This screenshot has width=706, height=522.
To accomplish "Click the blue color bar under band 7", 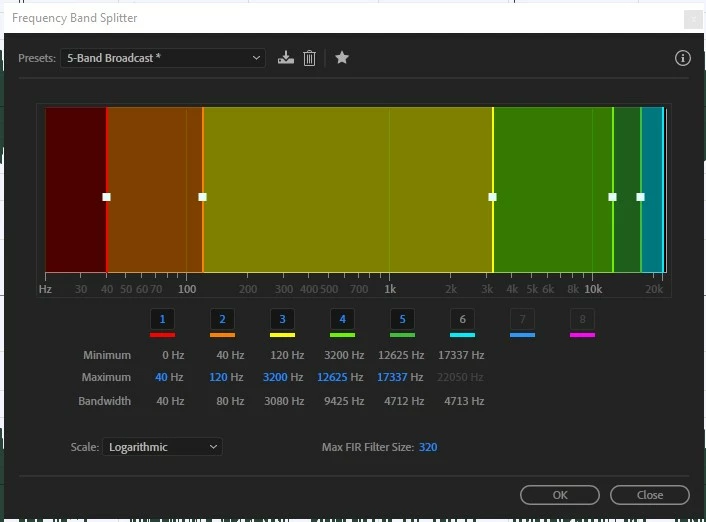I will point(522,335).
